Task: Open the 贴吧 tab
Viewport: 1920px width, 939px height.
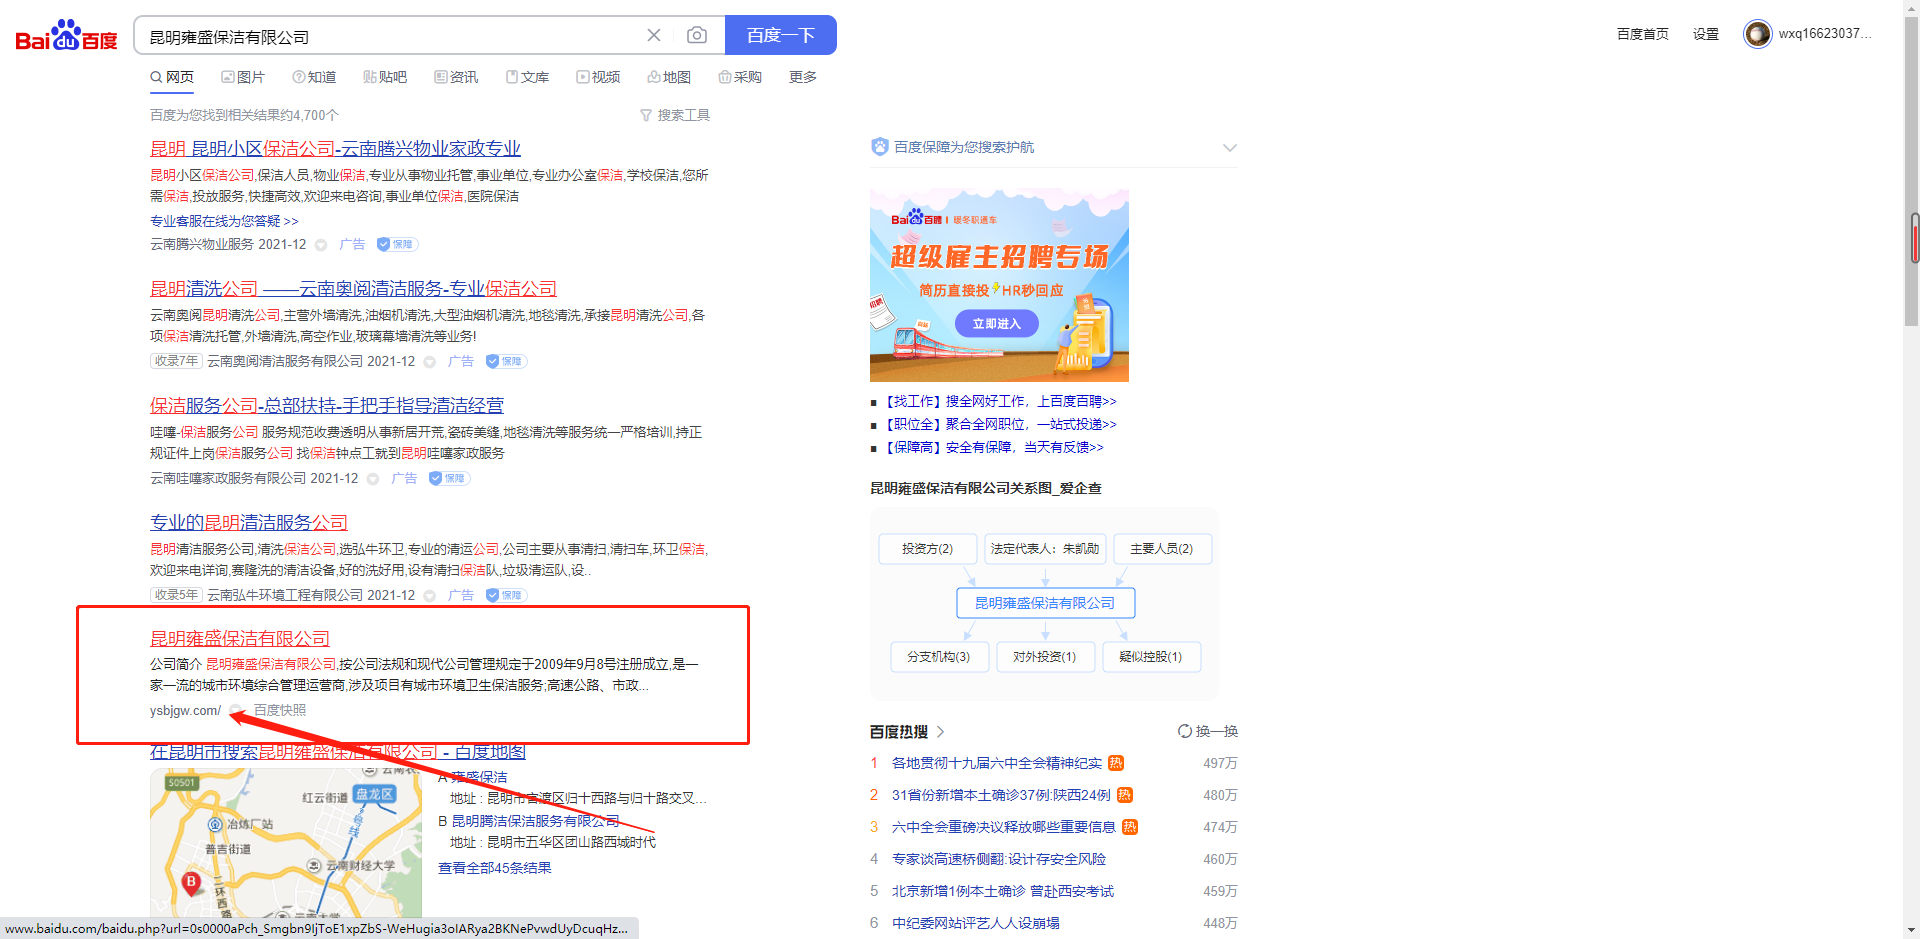Action: click(x=385, y=77)
